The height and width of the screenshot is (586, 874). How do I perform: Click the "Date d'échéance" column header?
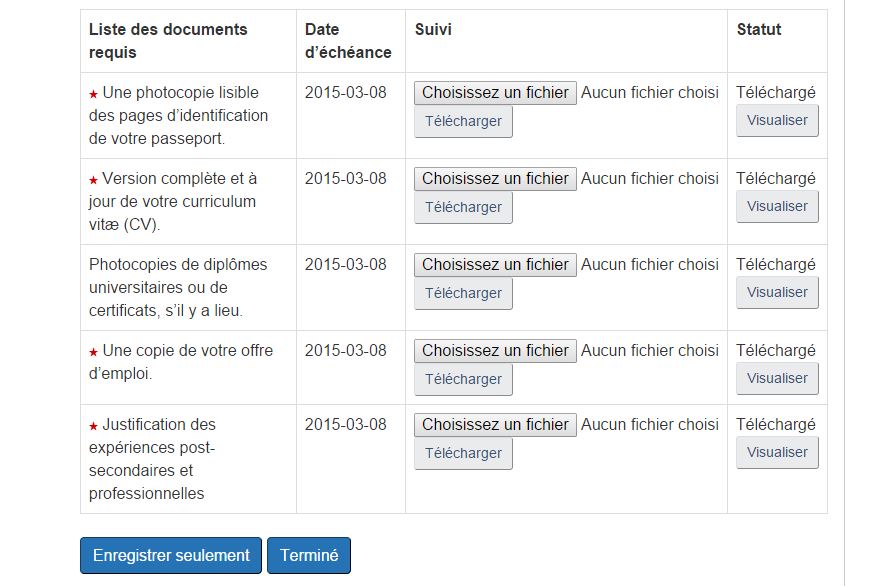(348, 41)
